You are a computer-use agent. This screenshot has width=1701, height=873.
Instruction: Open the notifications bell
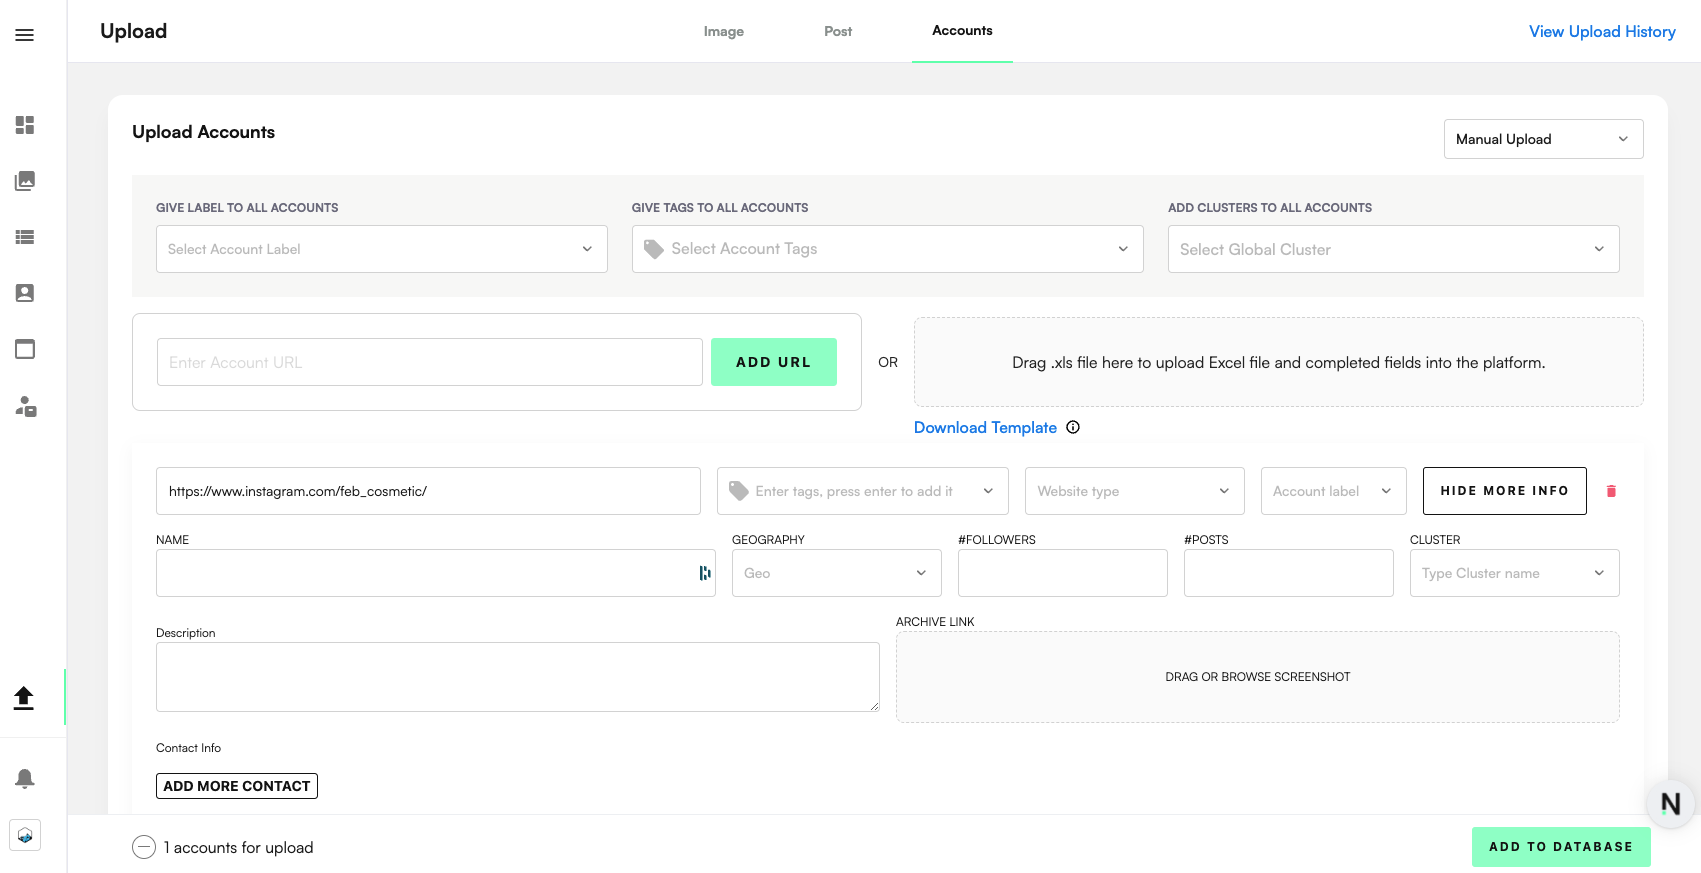coord(25,778)
